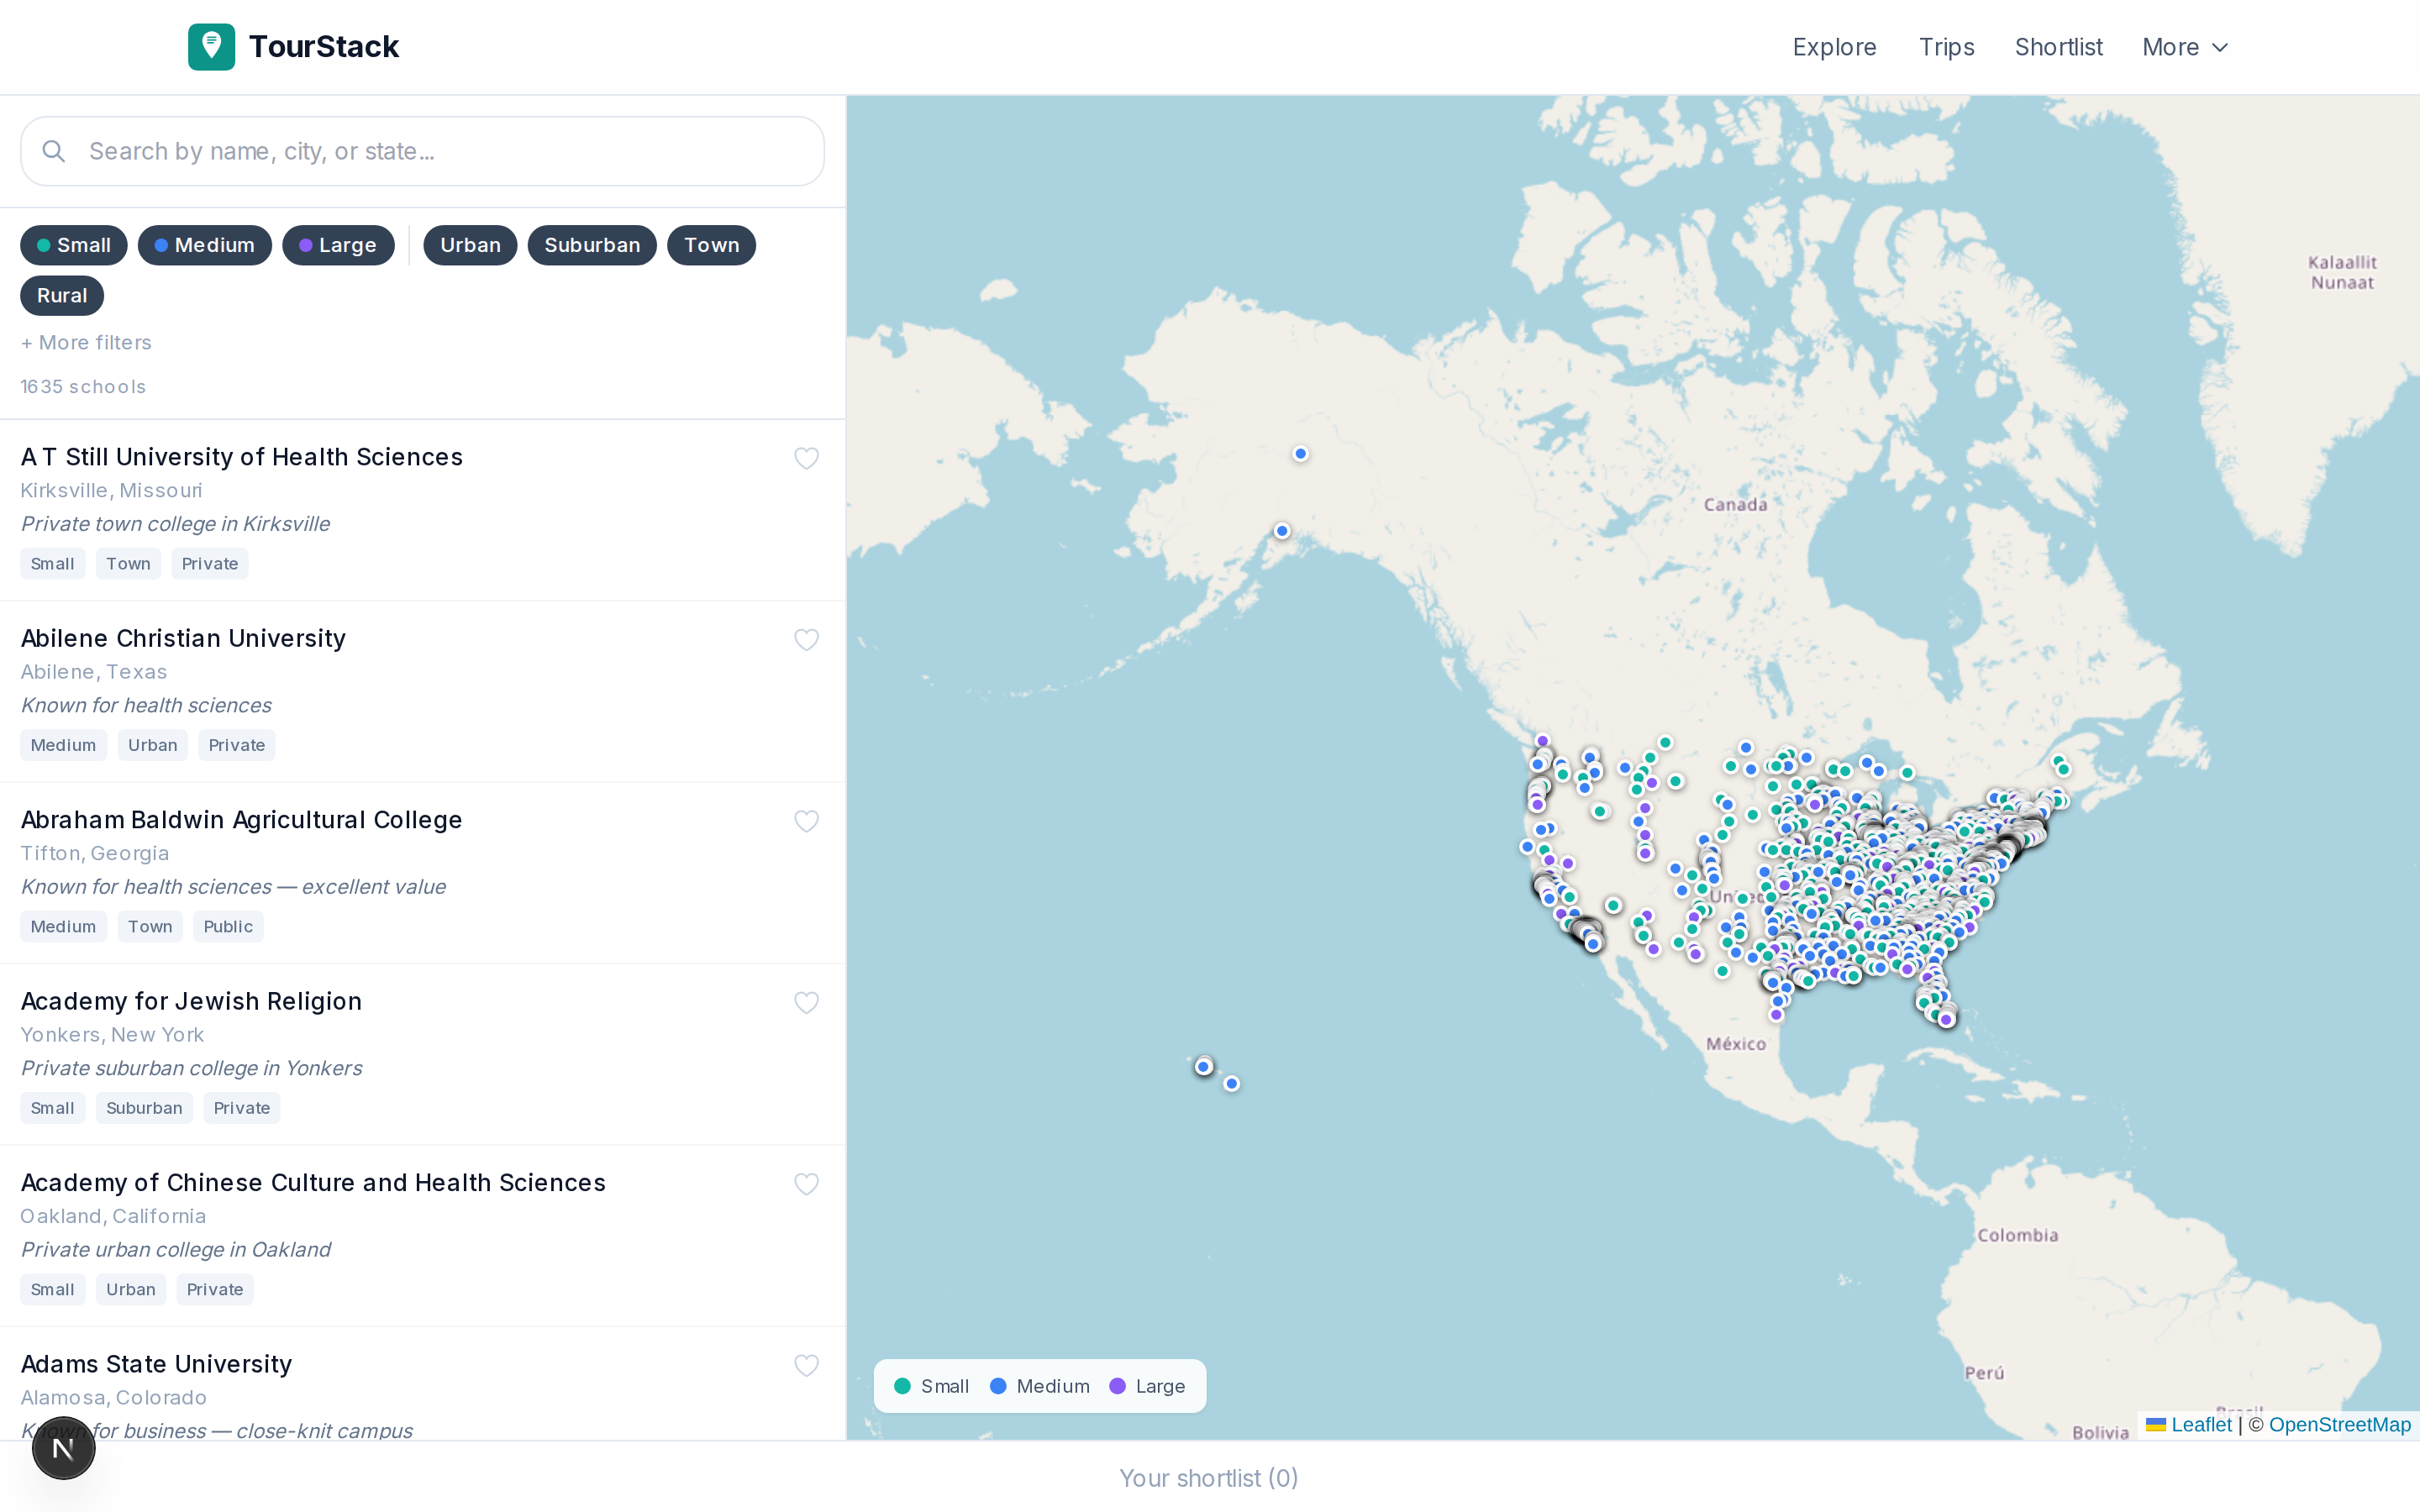Shortlist Abraham Baldwin Agricultural College heart icon
The height and width of the screenshot is (1512, 2420).
806,821
